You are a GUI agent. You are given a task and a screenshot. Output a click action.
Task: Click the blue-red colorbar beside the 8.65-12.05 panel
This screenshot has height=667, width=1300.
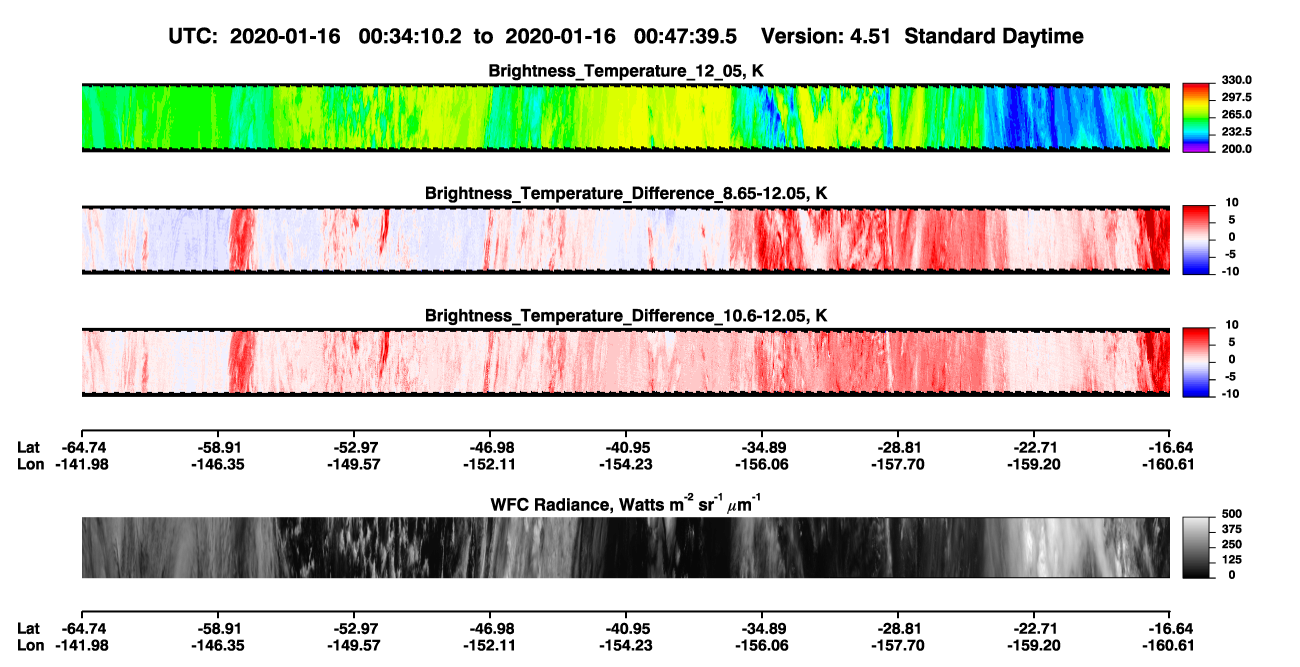[x=1195, y=239]
